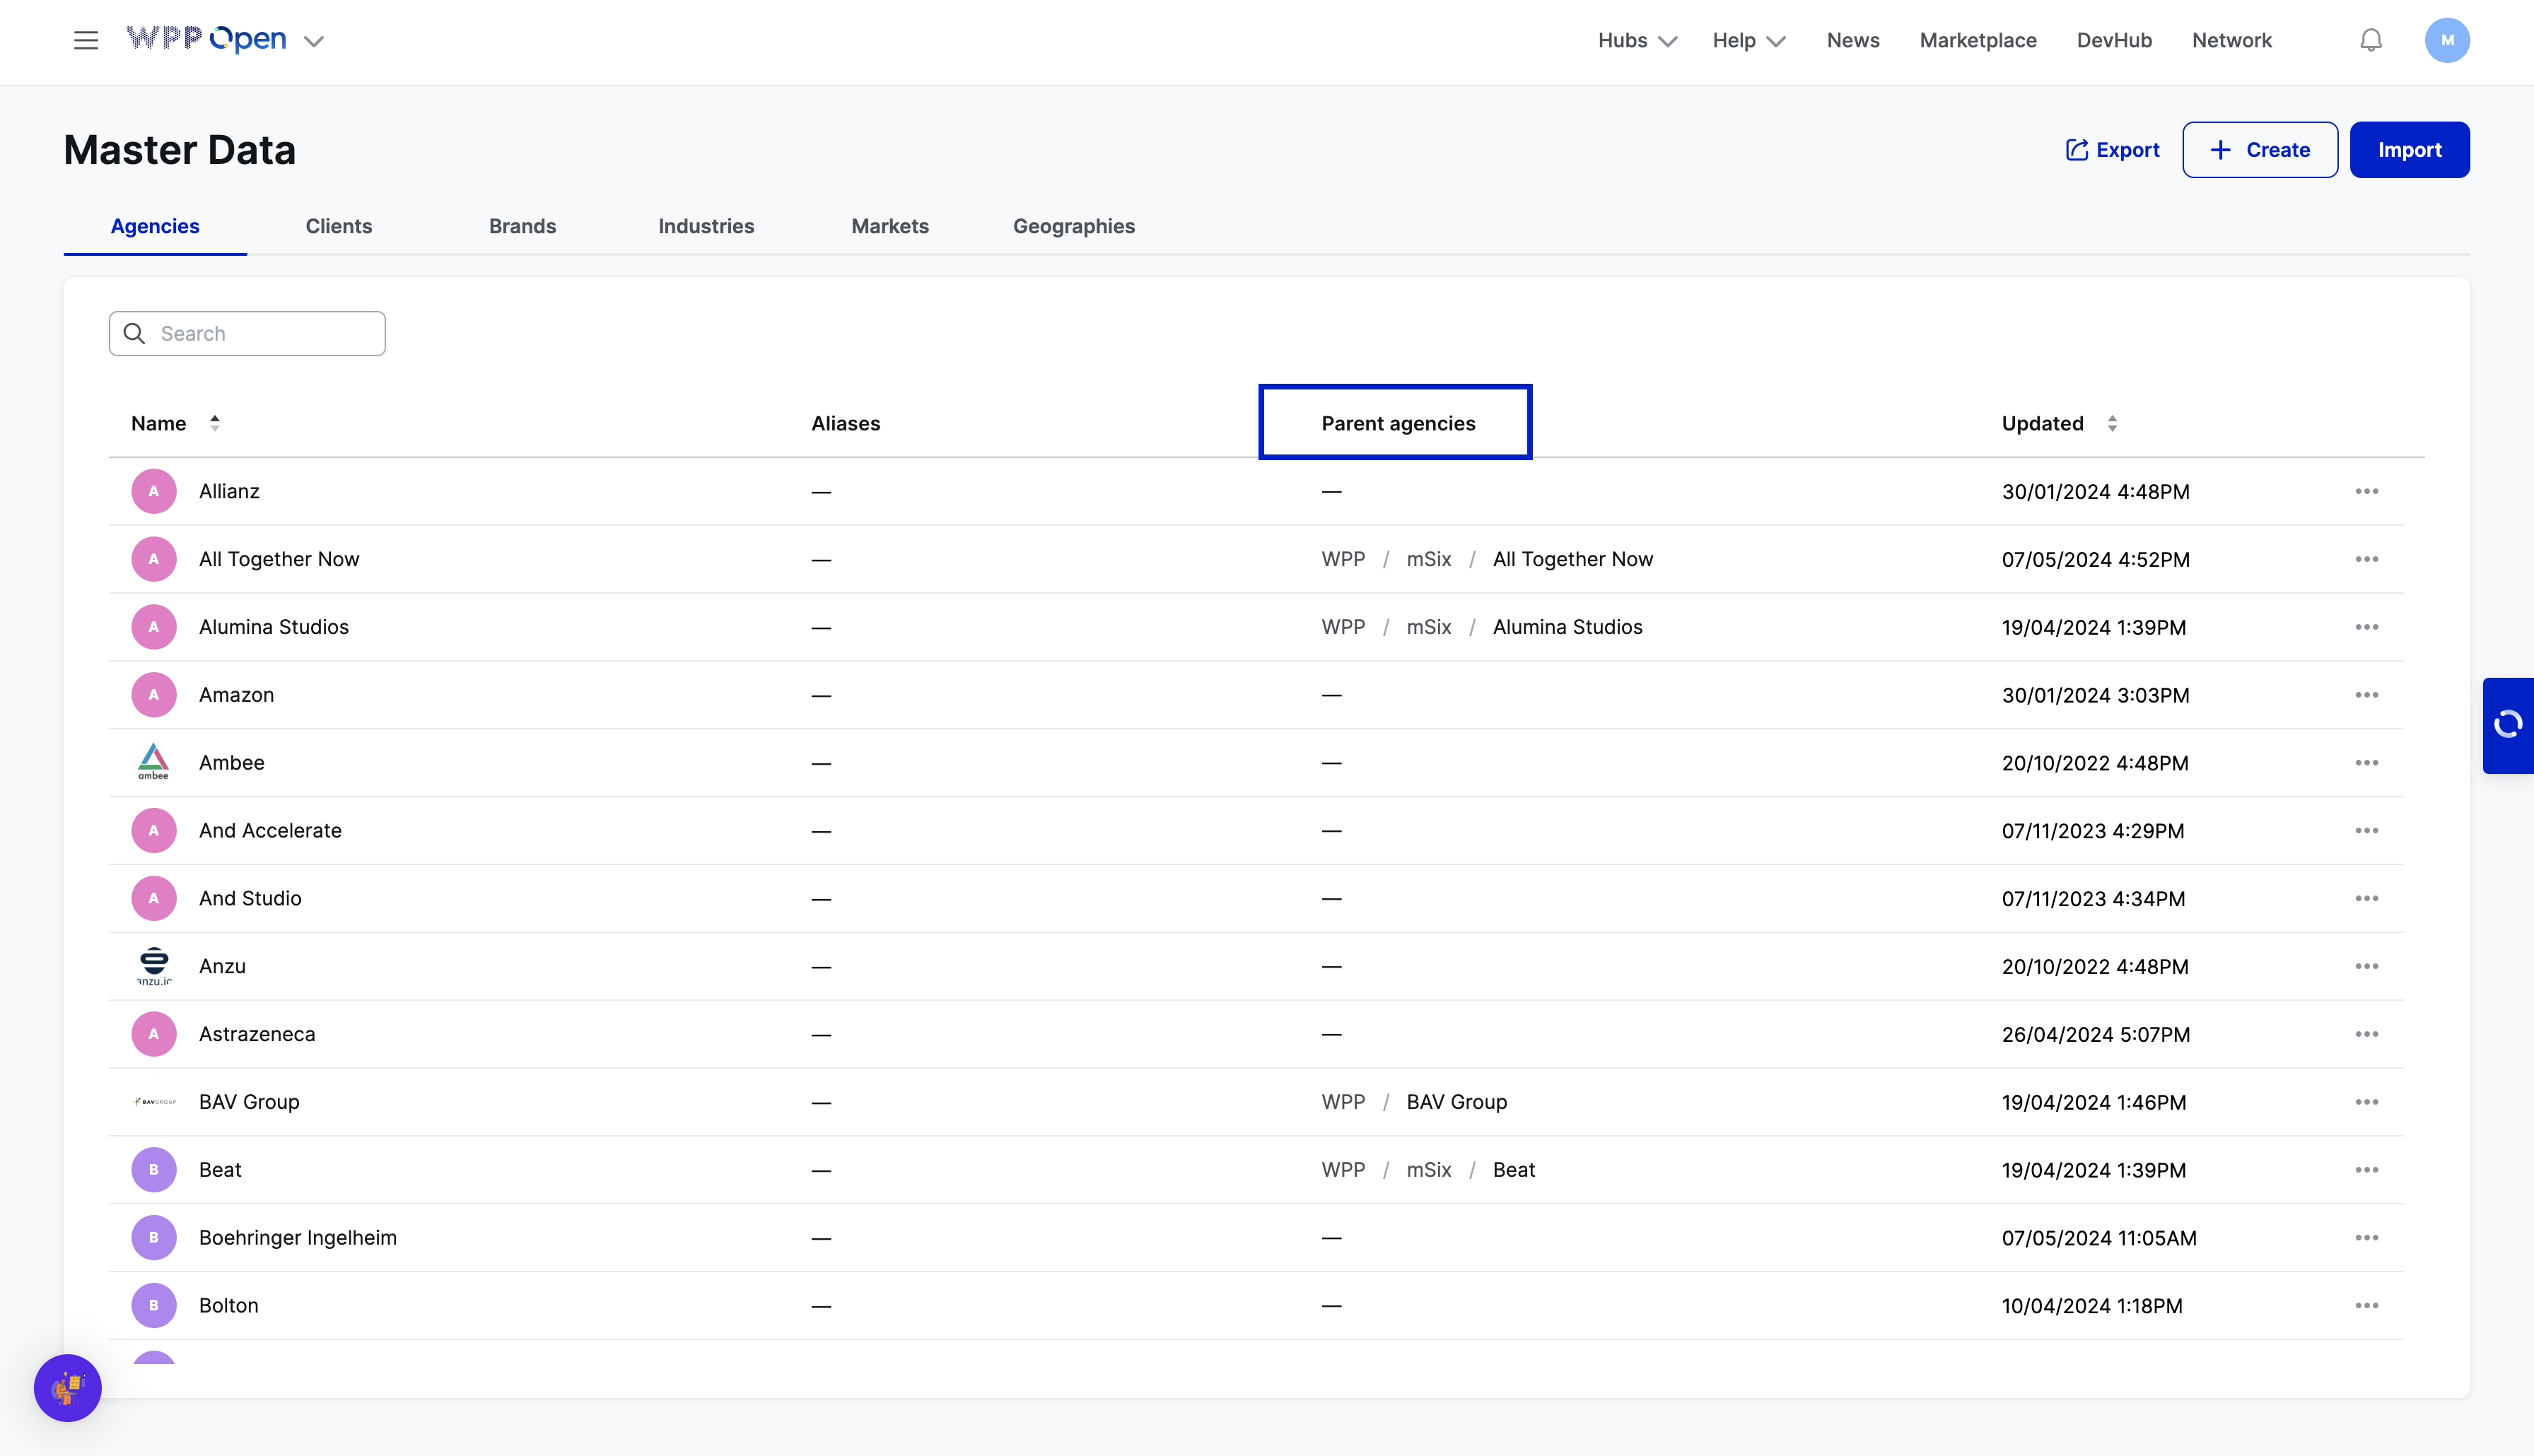
Task: Switch to the Clients tab
Action: [338, 226]
